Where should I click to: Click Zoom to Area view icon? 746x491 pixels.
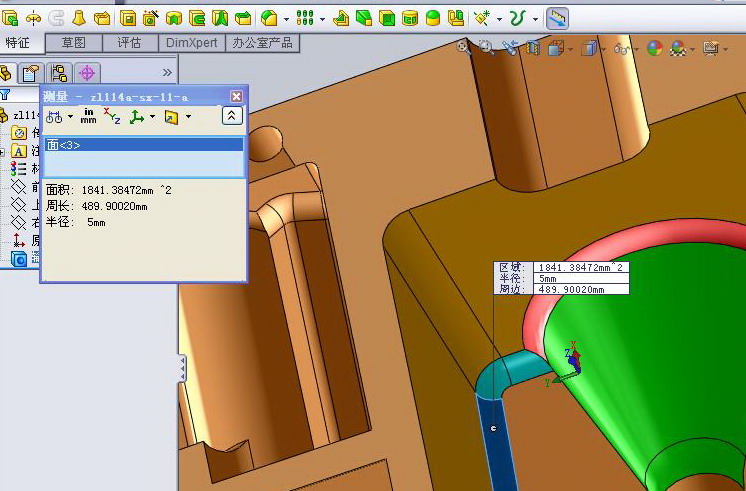(x=486, y=47)
